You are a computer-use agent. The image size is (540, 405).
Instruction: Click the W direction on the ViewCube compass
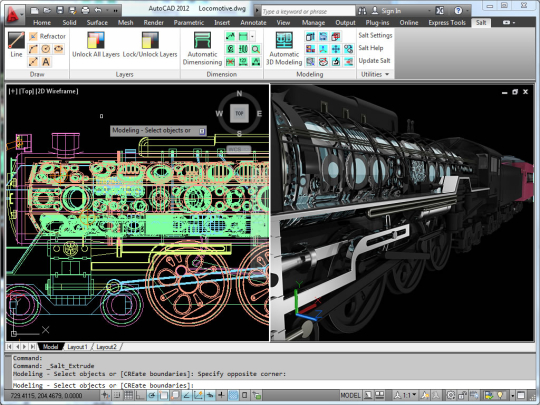tap(219, 113)
